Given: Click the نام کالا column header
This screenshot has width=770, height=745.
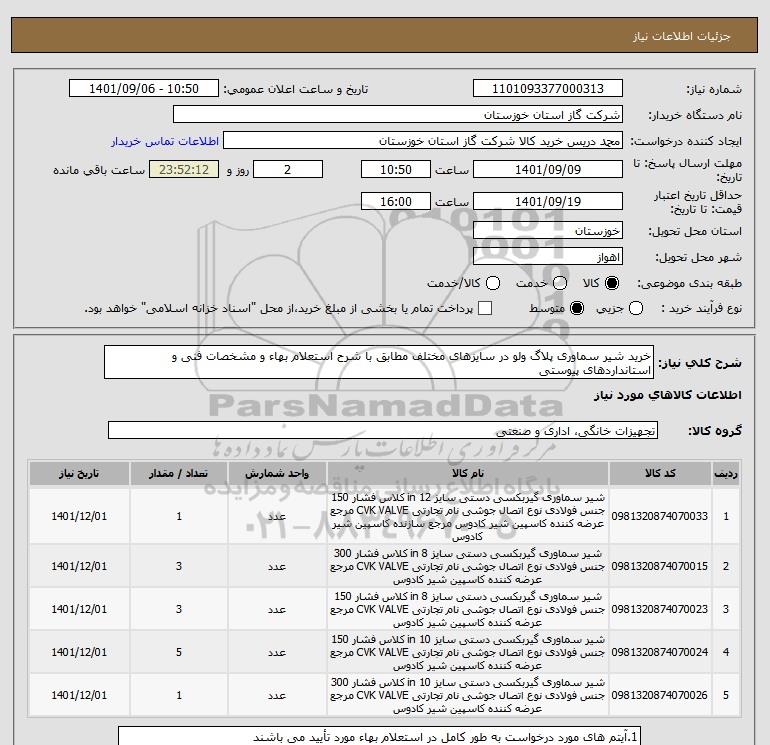Looking at the screenshot, I should [468, 473].
